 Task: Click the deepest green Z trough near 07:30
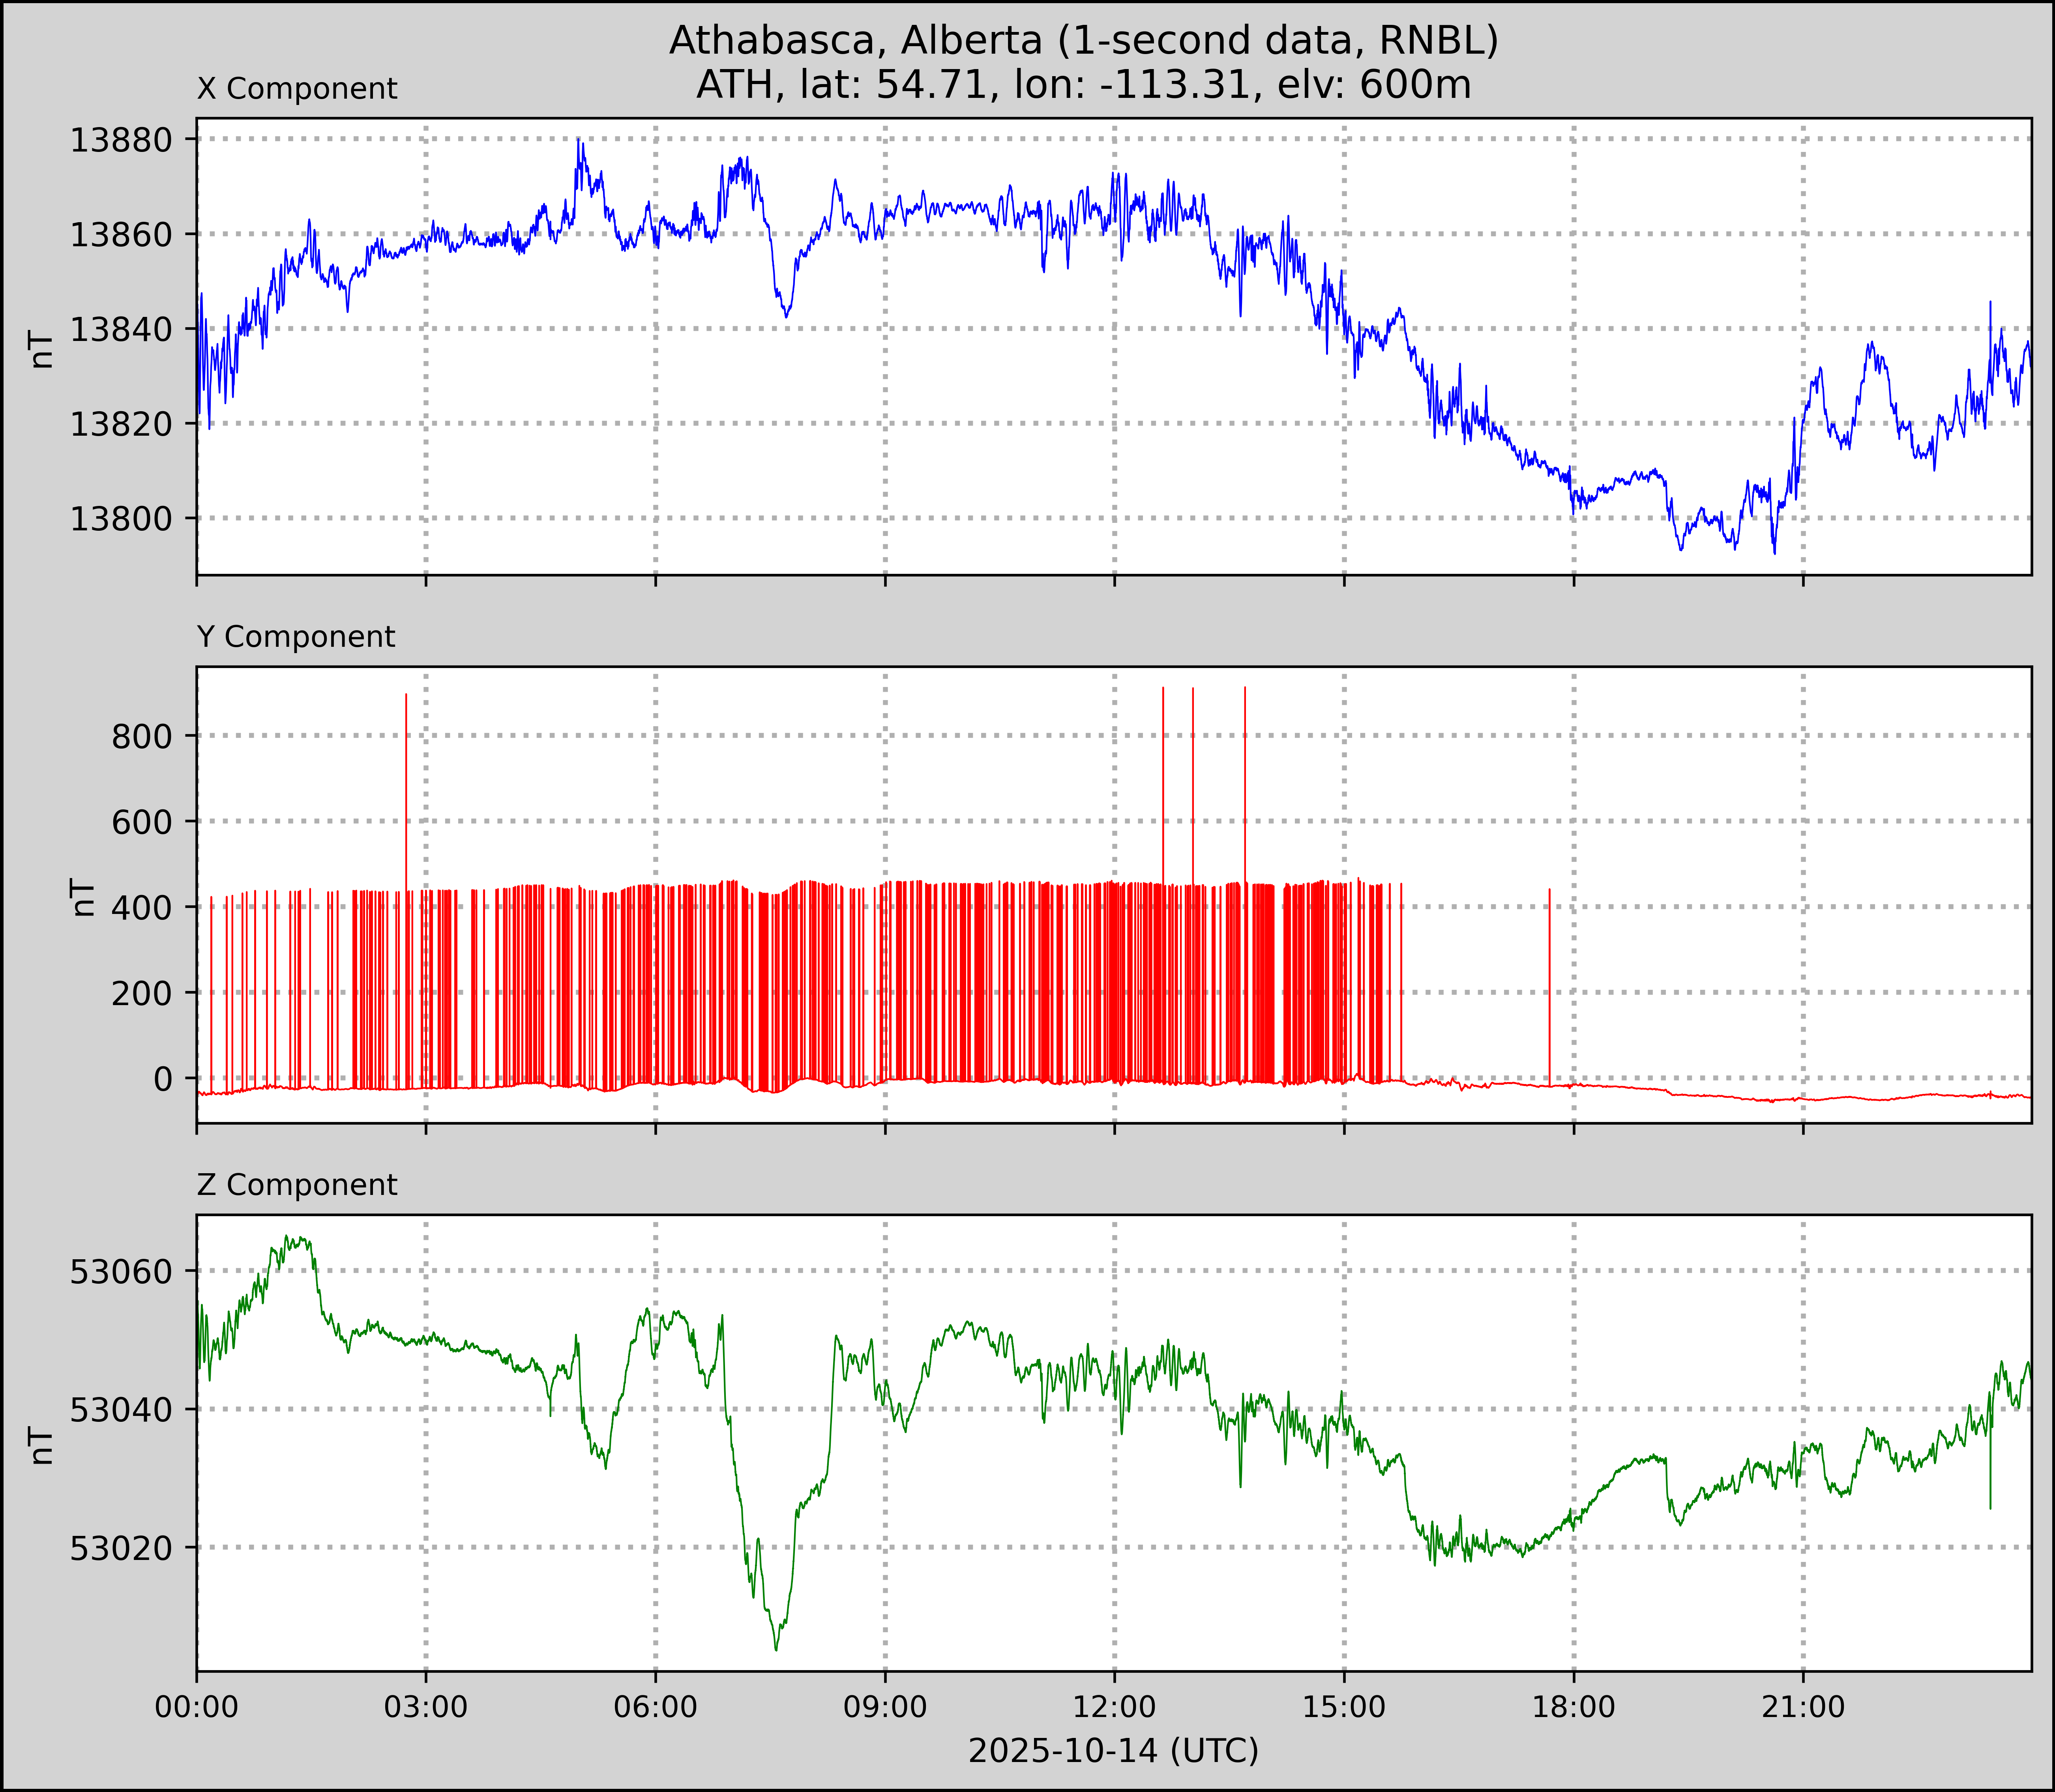coord(776,1647)
